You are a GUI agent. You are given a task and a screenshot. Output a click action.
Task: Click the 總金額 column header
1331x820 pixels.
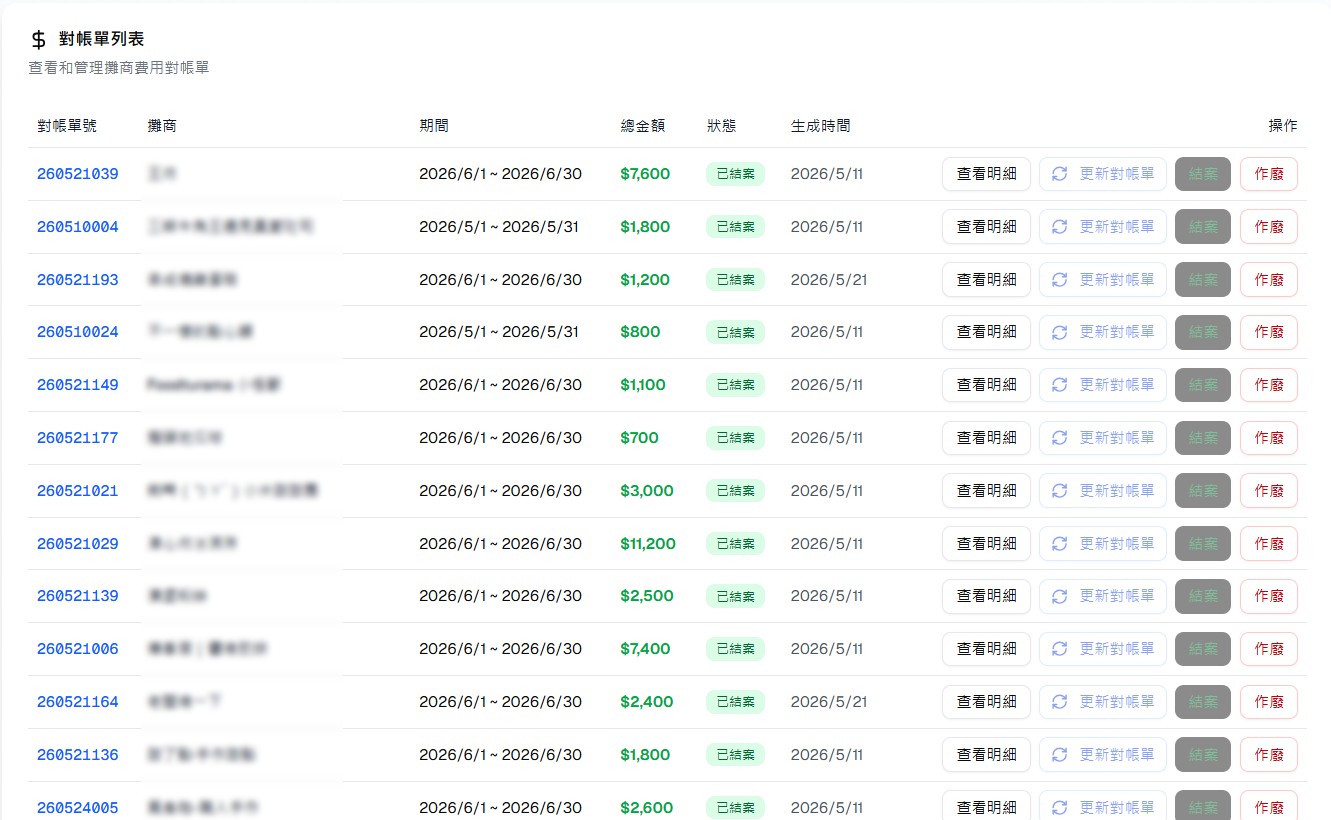coord(642,126)
